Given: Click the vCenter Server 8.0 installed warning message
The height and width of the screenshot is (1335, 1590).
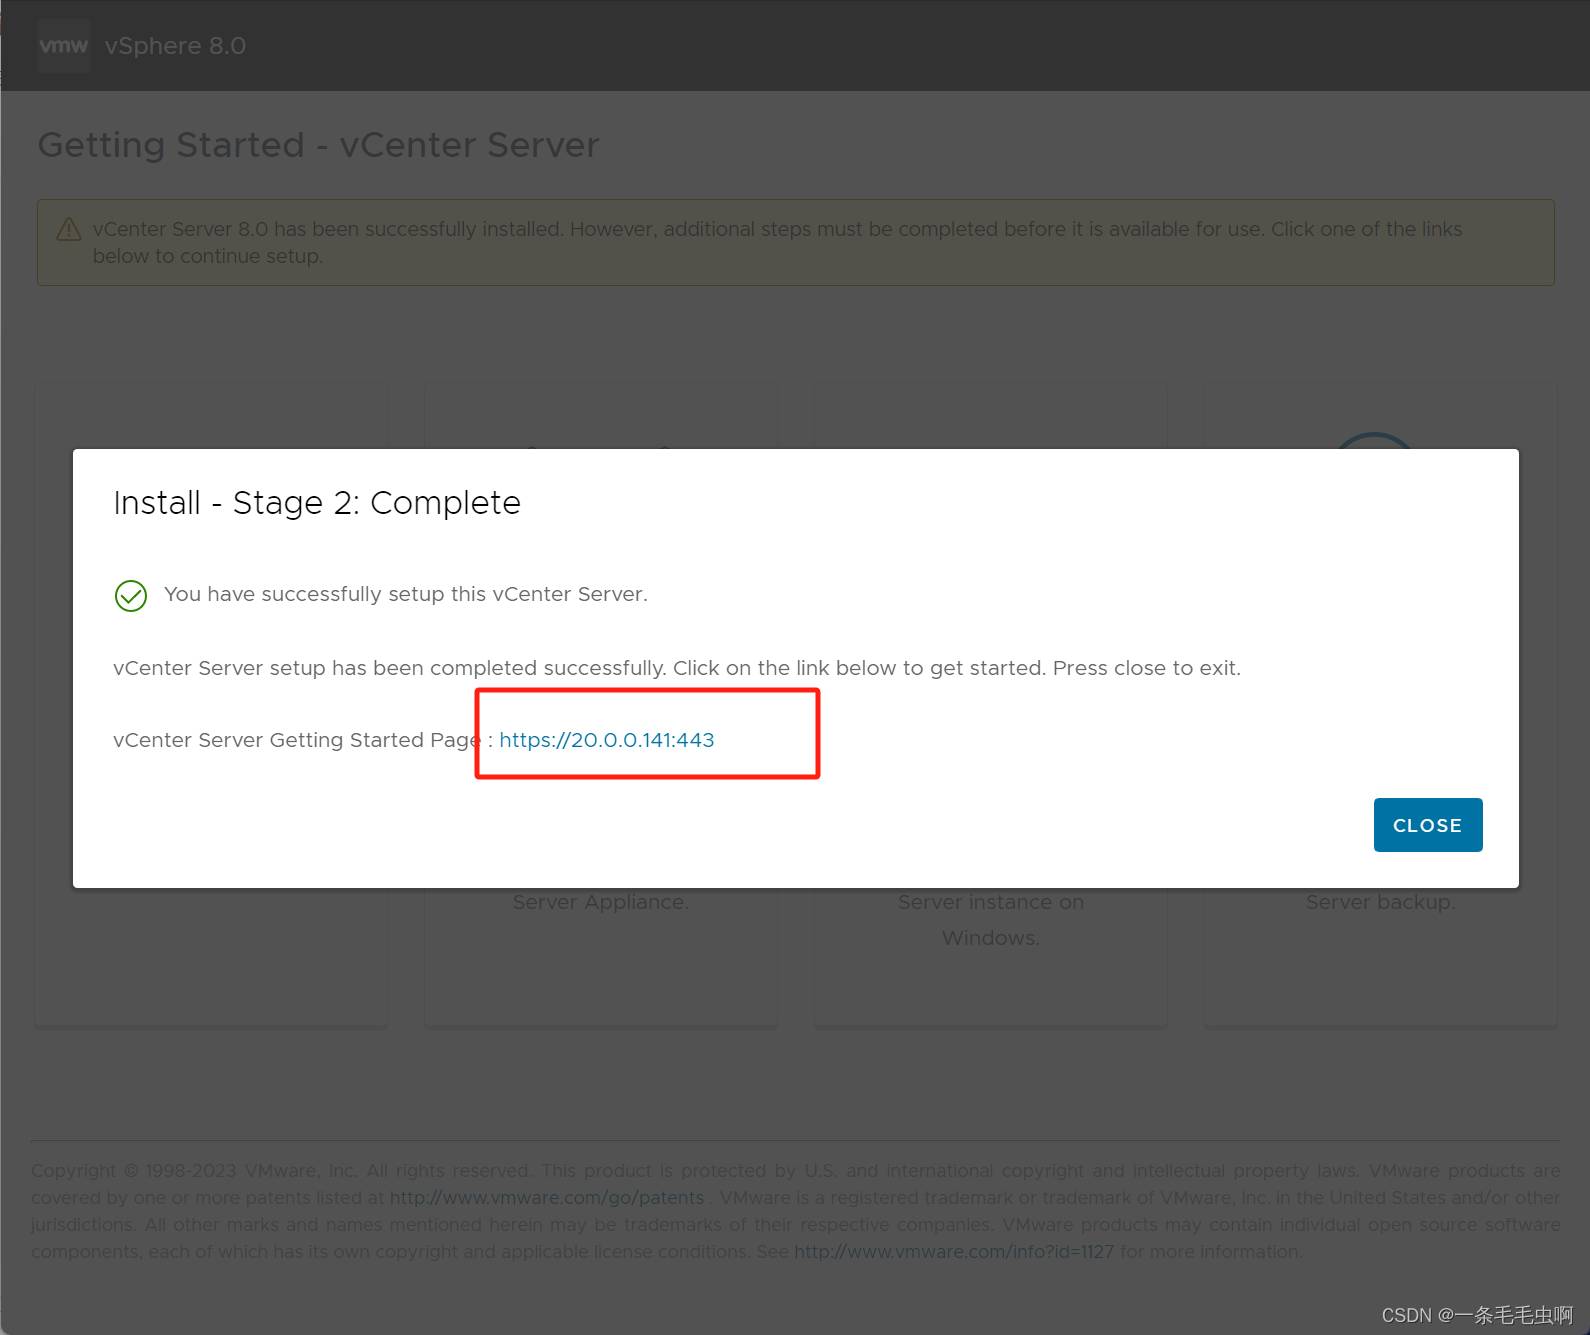Looking at the screenshot, I should point(777,242).
